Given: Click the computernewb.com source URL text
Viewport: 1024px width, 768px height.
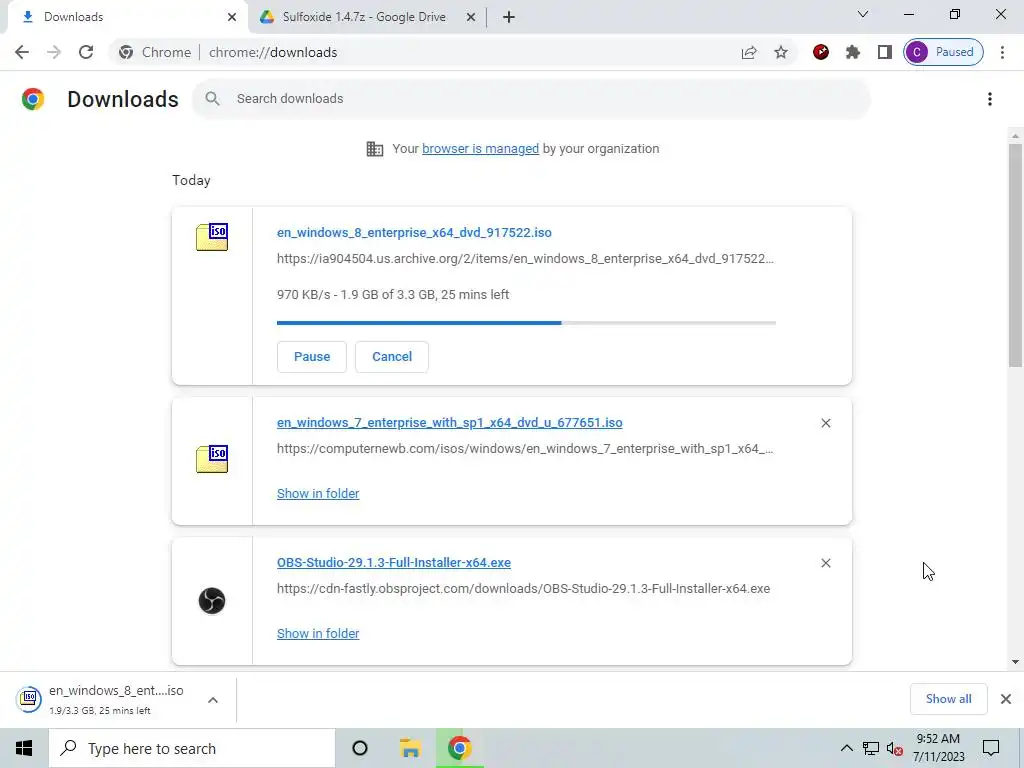Looking at the screenshot, I should (x=525, y=449).
